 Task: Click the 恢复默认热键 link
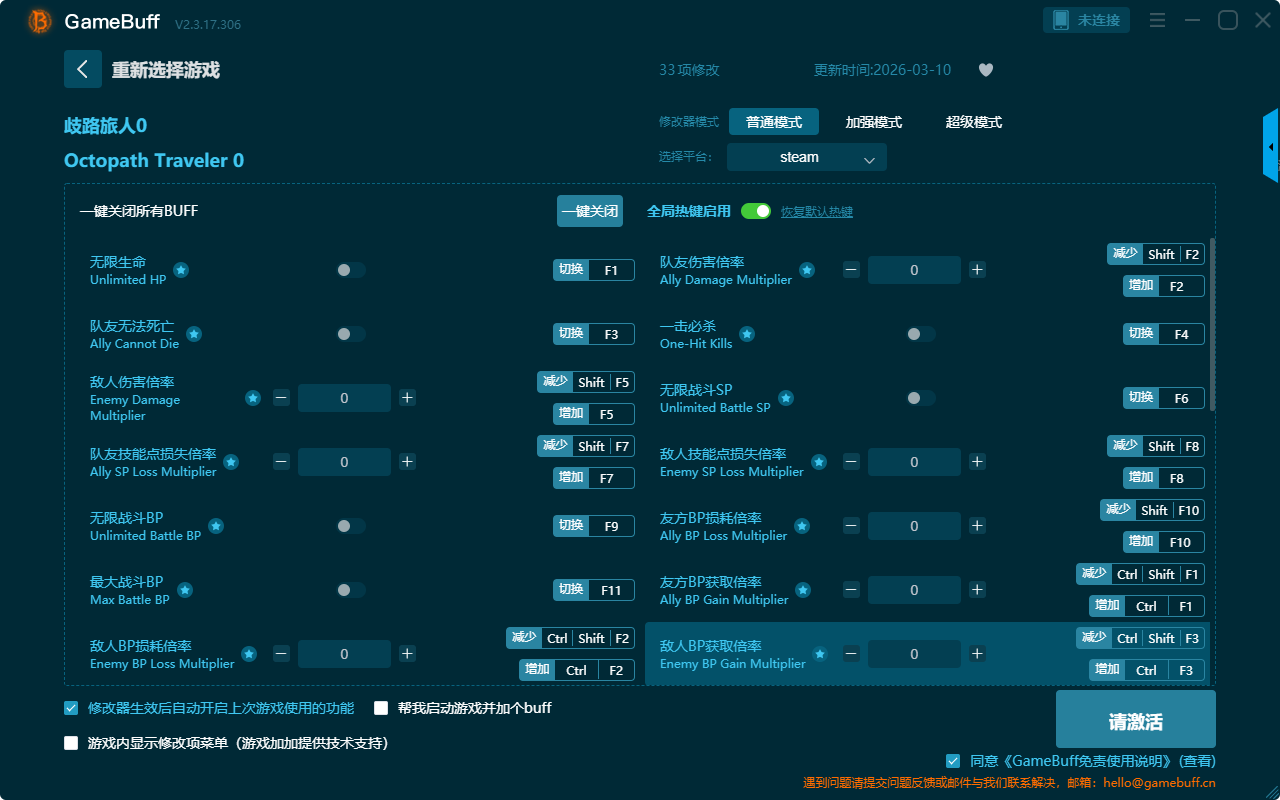(x=817, y=212)
